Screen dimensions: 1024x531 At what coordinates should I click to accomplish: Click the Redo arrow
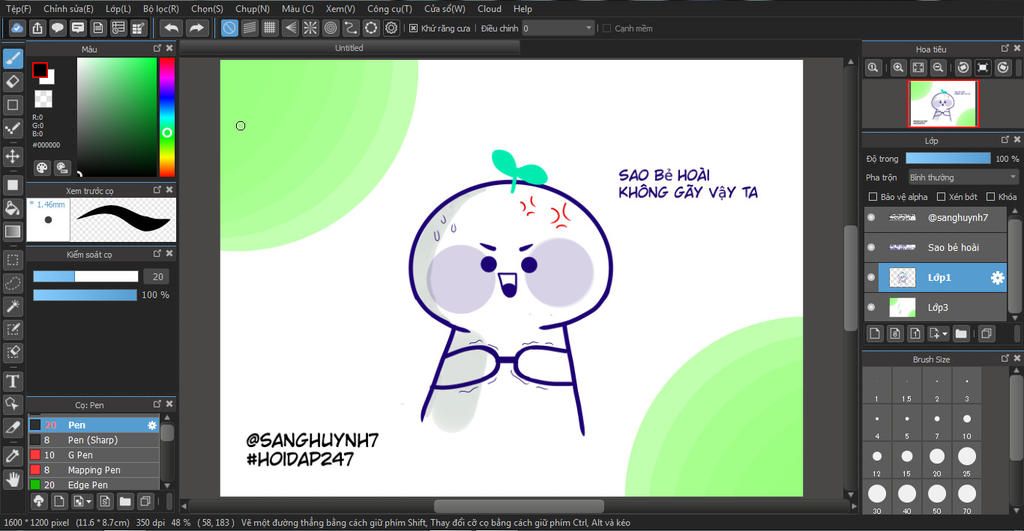coord(196,28)
